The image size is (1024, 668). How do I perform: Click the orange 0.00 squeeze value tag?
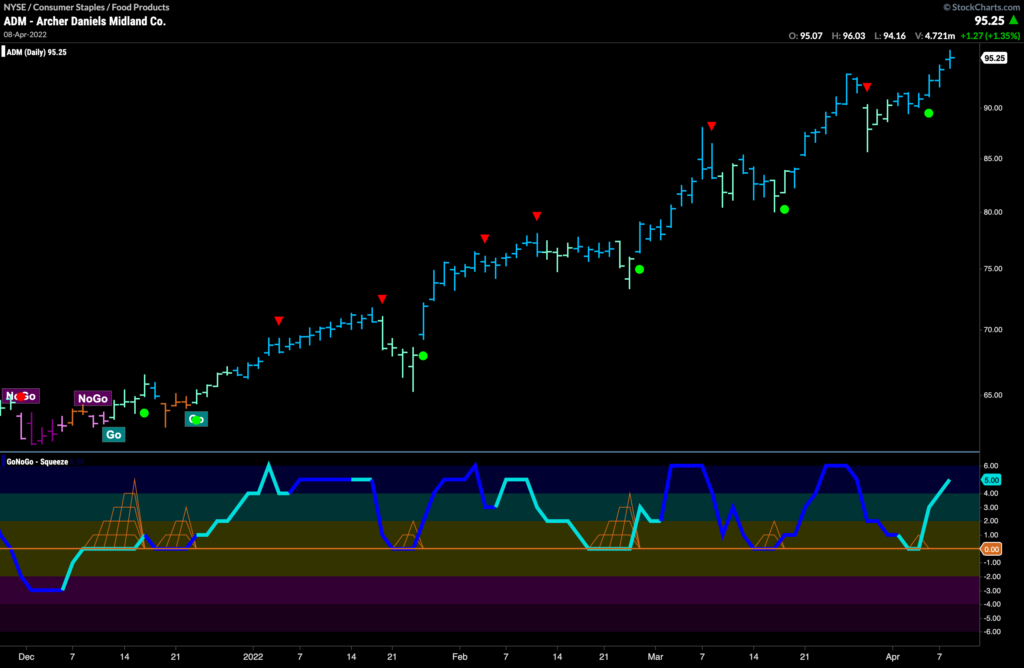(x=991, y=549)
